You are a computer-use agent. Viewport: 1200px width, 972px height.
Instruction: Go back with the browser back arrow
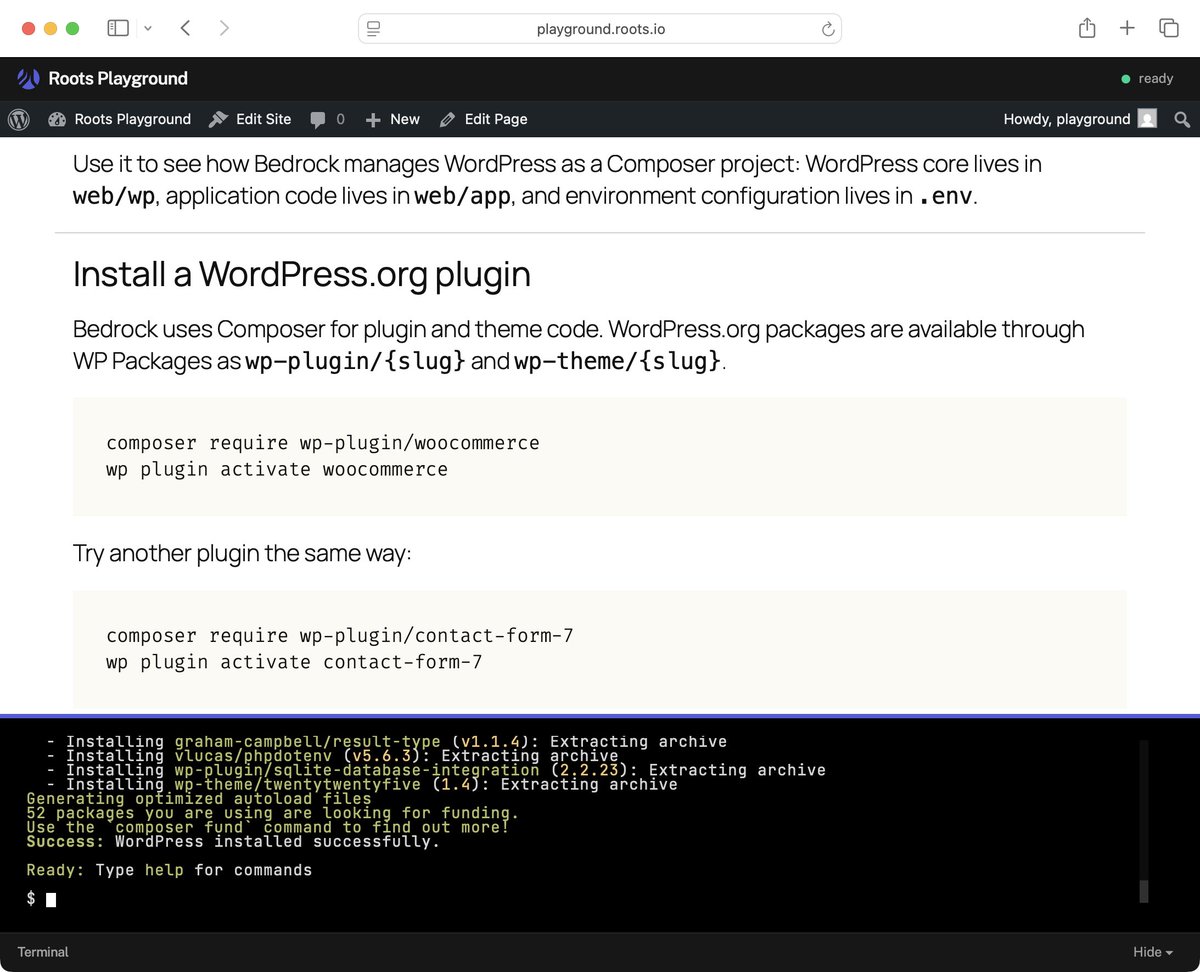(185, 28)
